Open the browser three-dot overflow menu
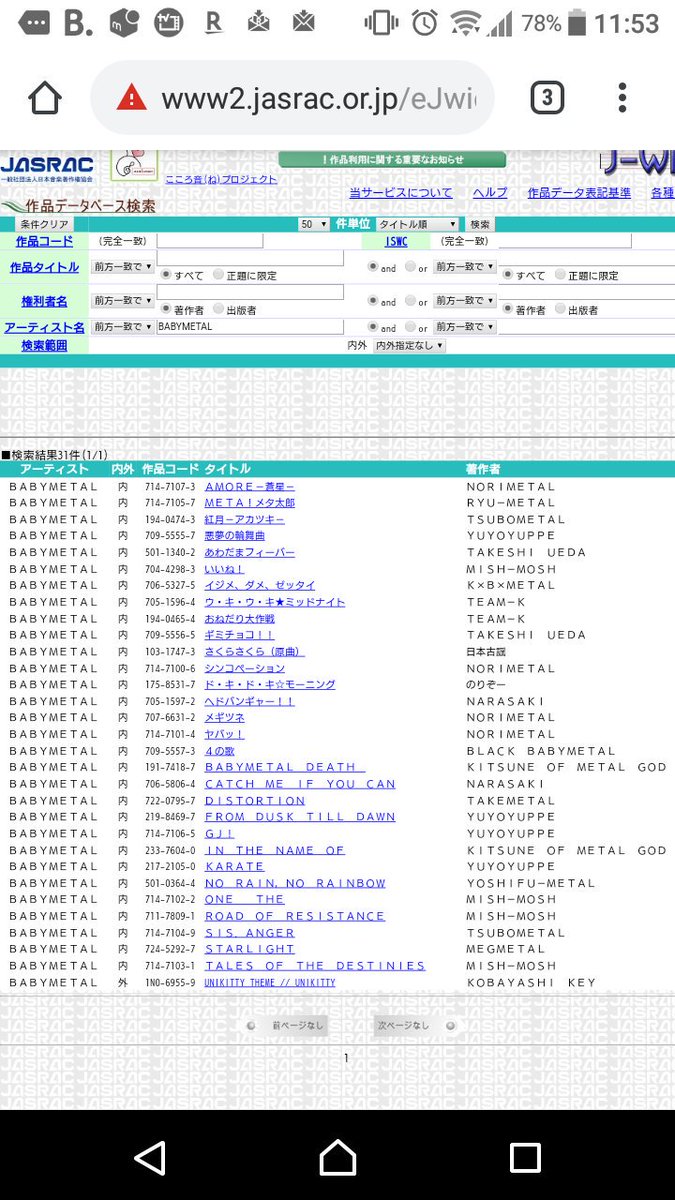The width and height of the screenshot is (675, 1200). [x=622, y=98]
